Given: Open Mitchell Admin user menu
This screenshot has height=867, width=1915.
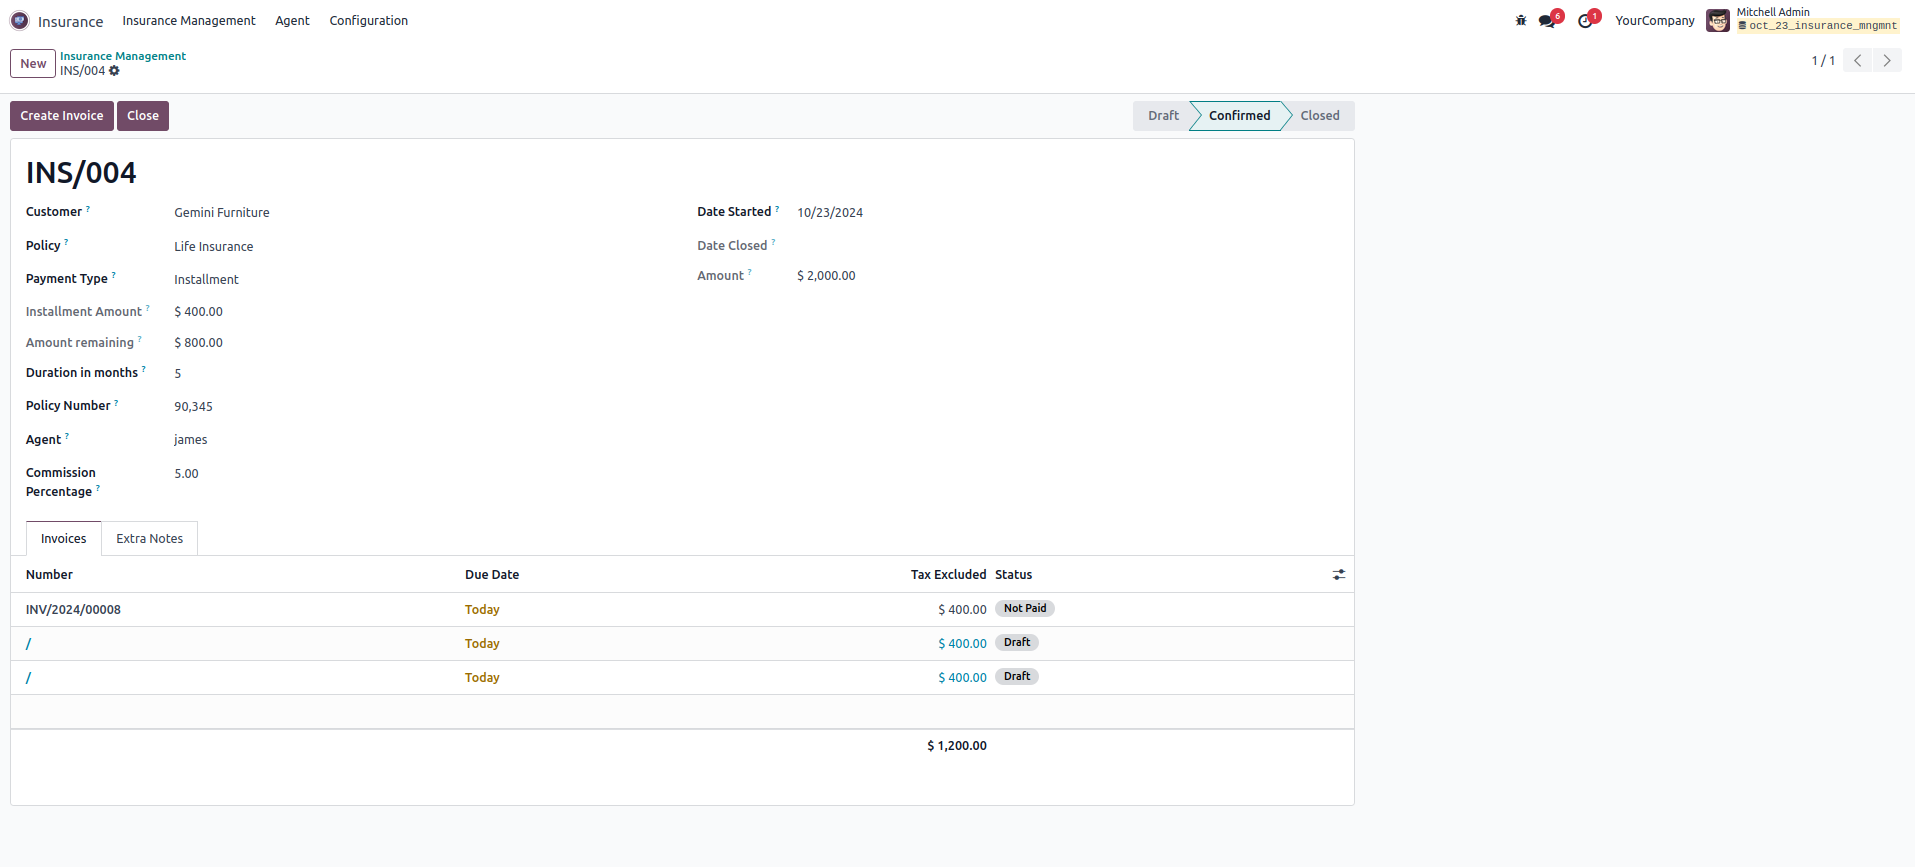Looking at the screenshot, I should click(1804, 20).
